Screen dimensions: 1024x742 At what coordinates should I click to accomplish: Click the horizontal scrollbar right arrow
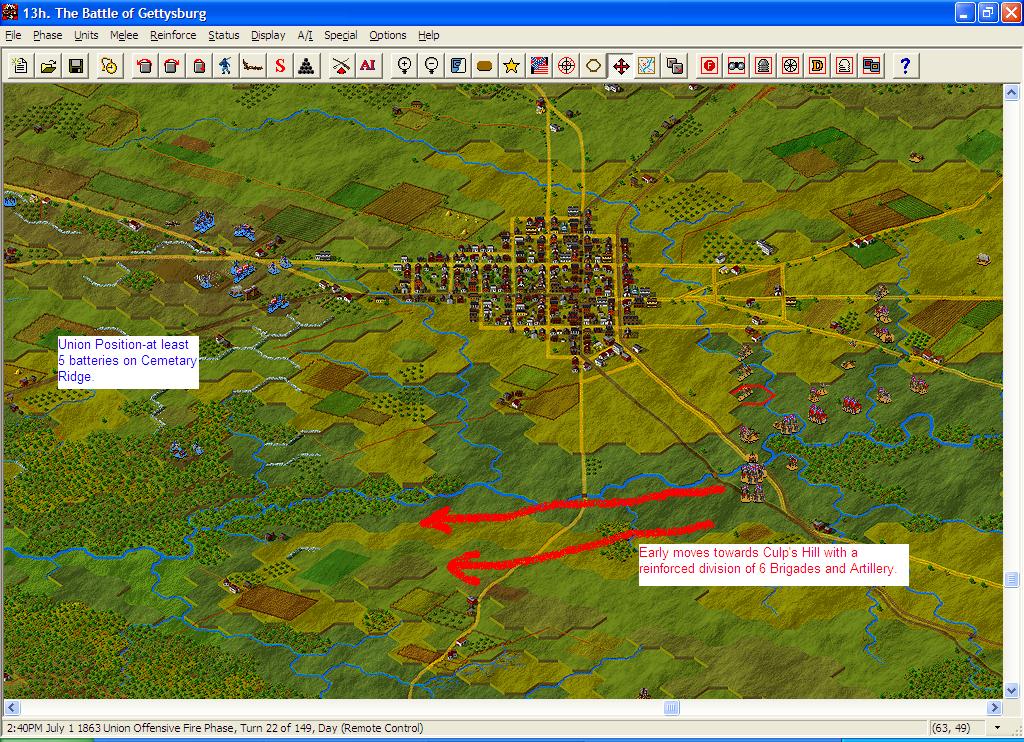tap(994, 707)
